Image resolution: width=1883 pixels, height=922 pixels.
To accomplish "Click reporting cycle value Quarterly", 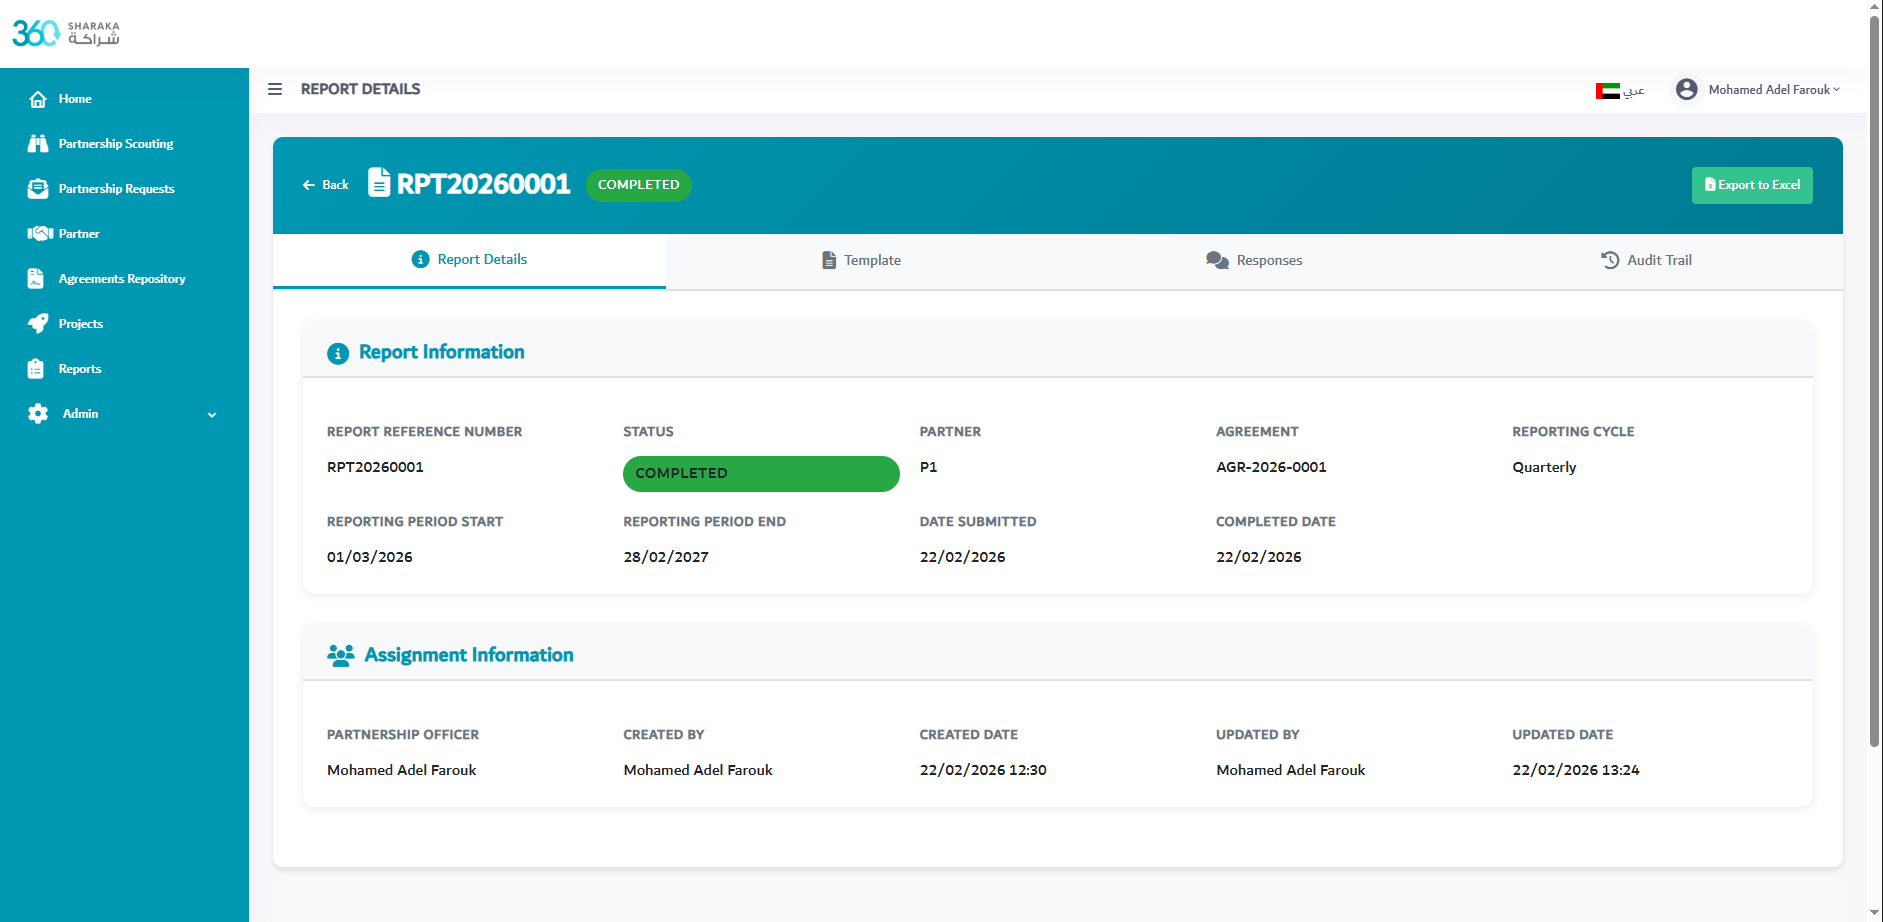I will [x=1544, y=467].
